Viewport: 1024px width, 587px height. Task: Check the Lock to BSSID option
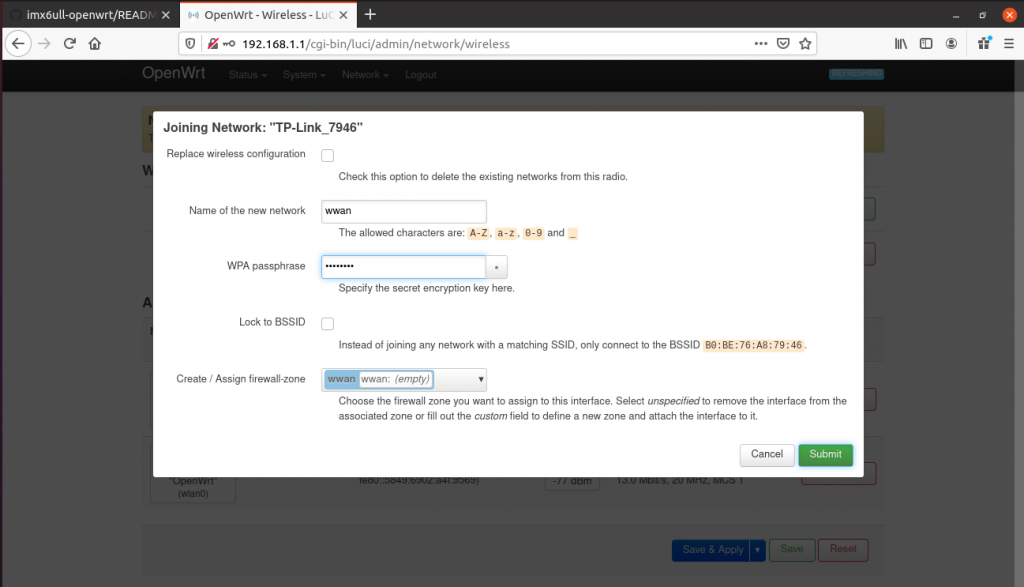[x=327, y=322]
